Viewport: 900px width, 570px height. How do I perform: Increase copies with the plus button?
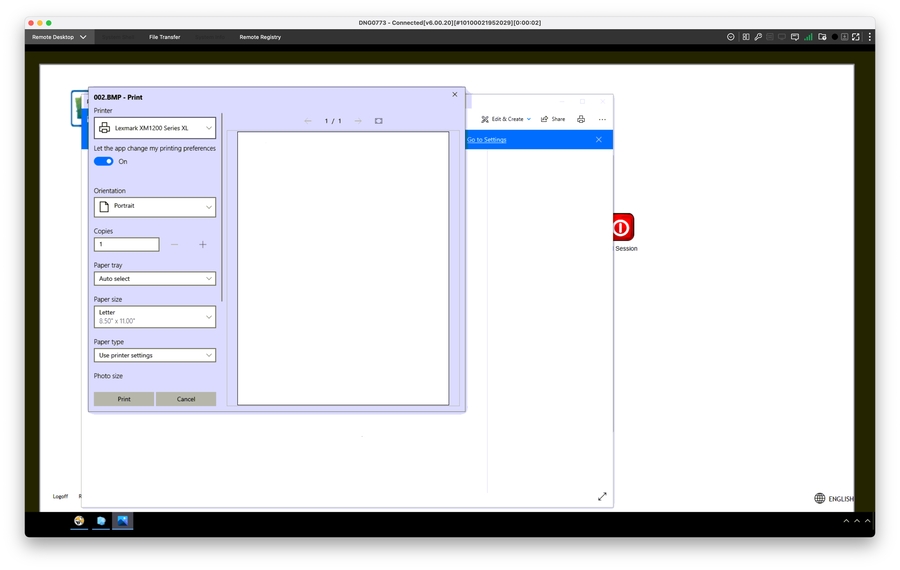click(x=203, y=244)
